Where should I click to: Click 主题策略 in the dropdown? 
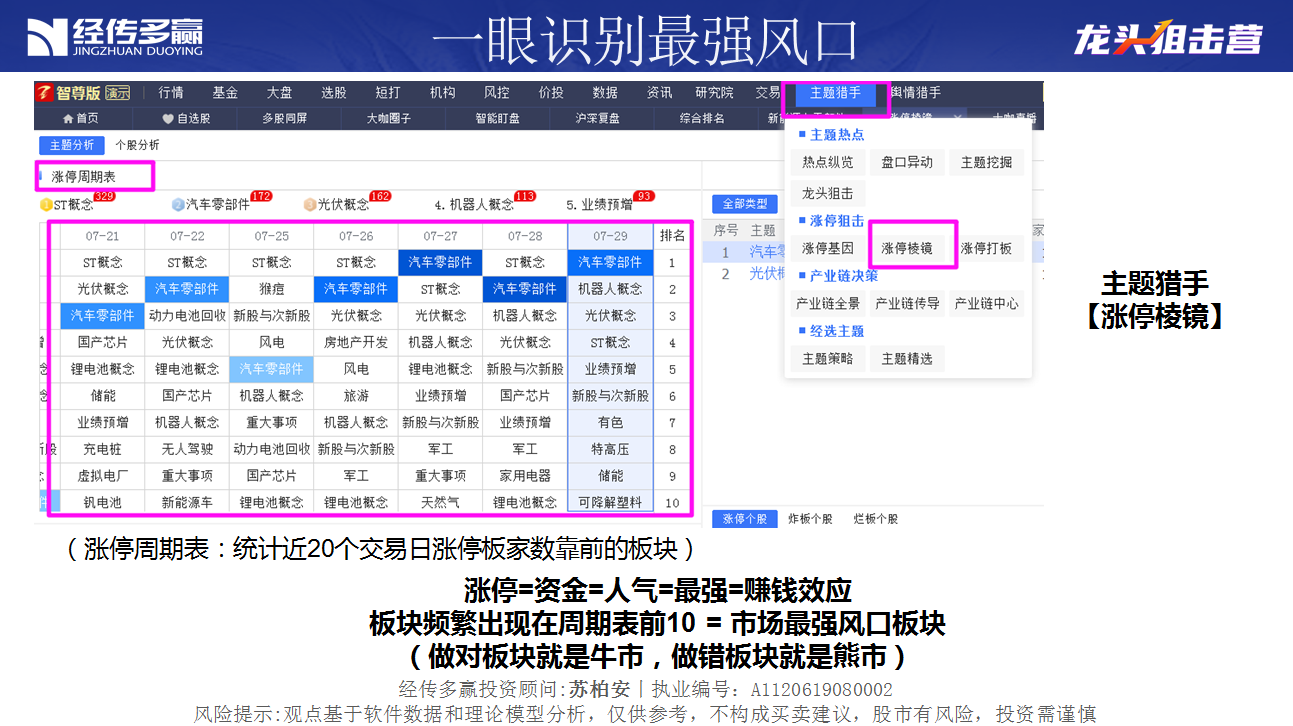point(828,358)
